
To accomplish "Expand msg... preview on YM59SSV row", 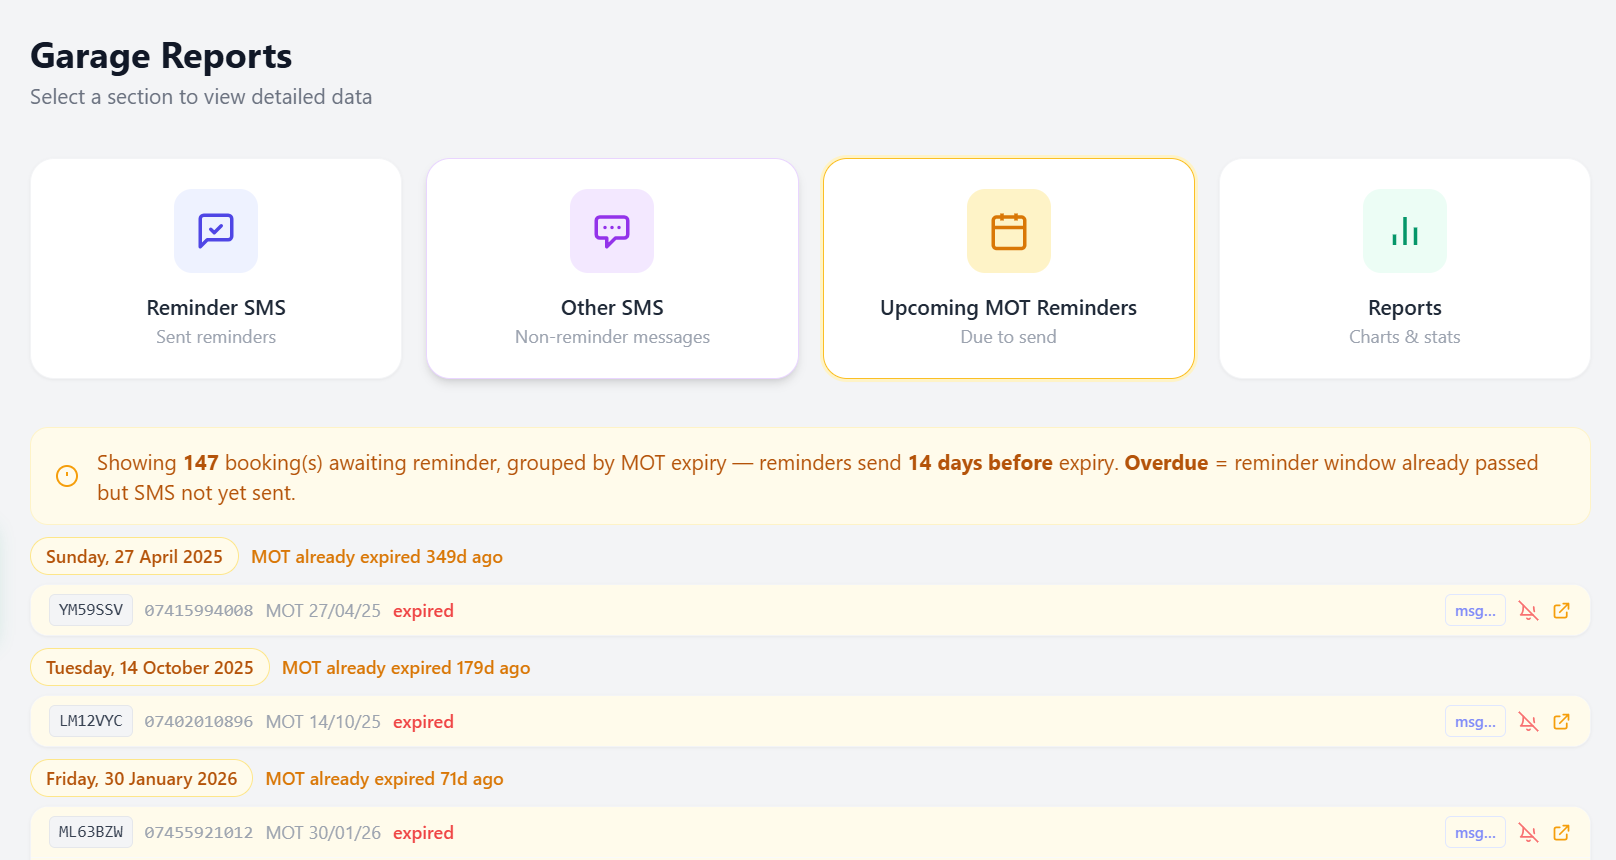I will point(1475,611).
